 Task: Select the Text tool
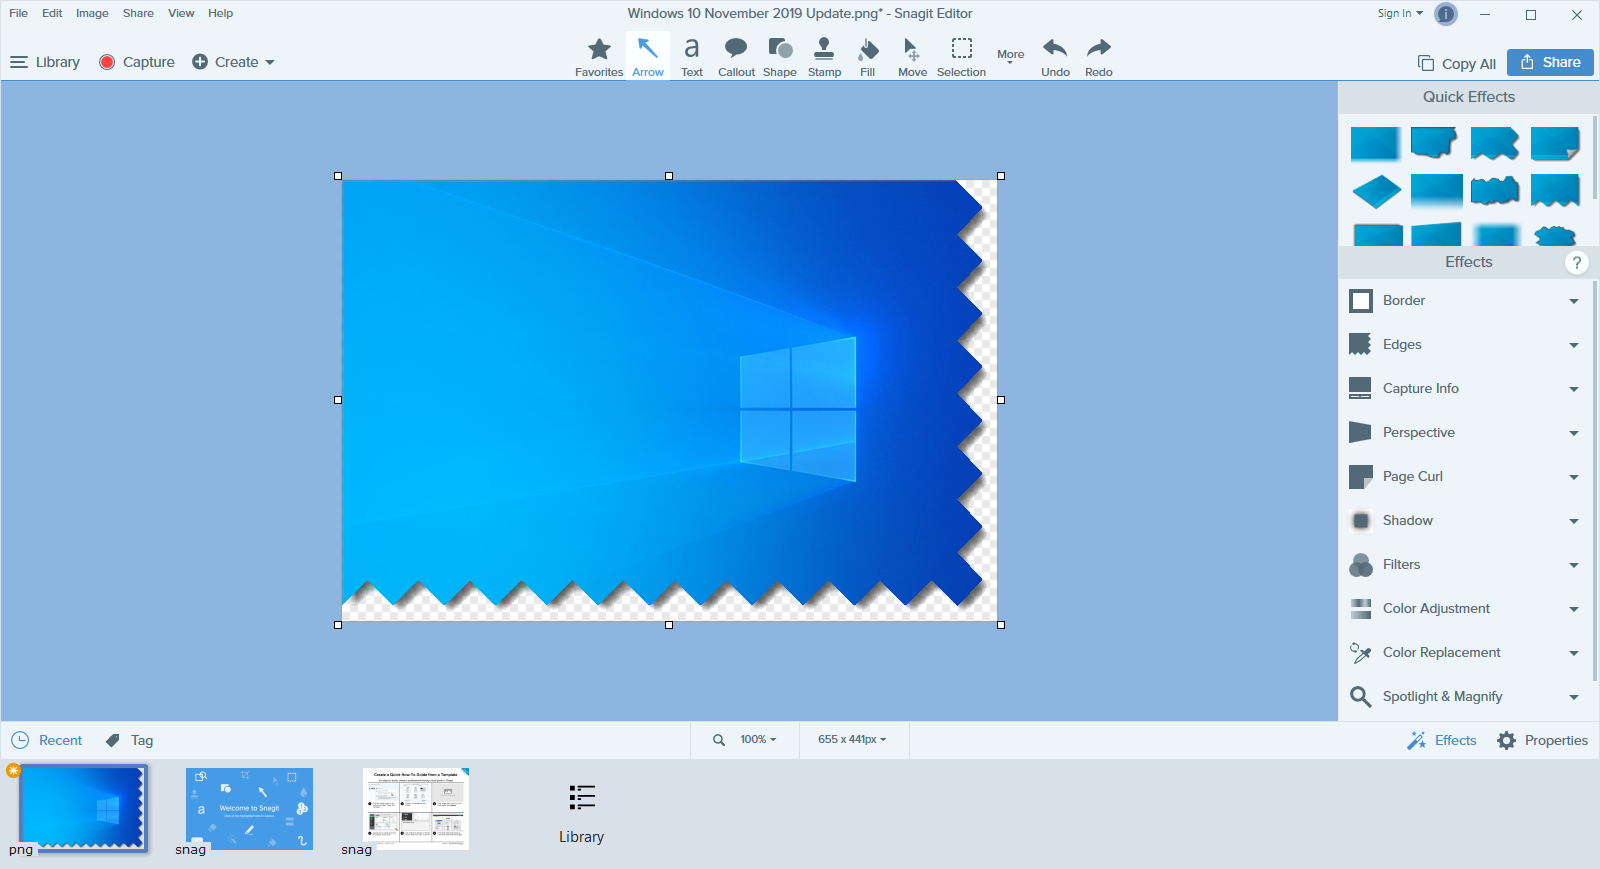(692, 57)
